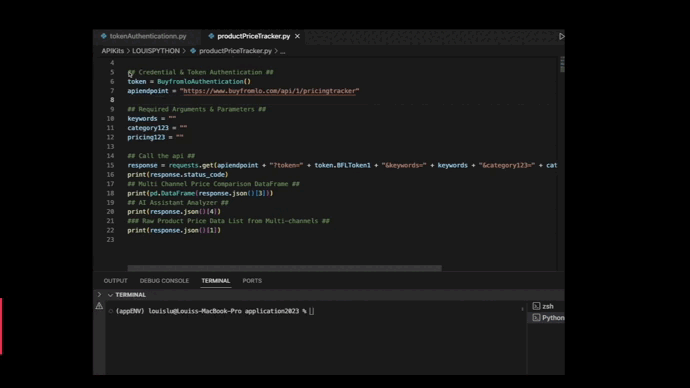Image resolution: width=690 pixels, height=388 pixels.
Task: Click 'print(pd.DataFrame(response.json()[3]))' line
Action: pyautogui.click(x=200, y=193)
